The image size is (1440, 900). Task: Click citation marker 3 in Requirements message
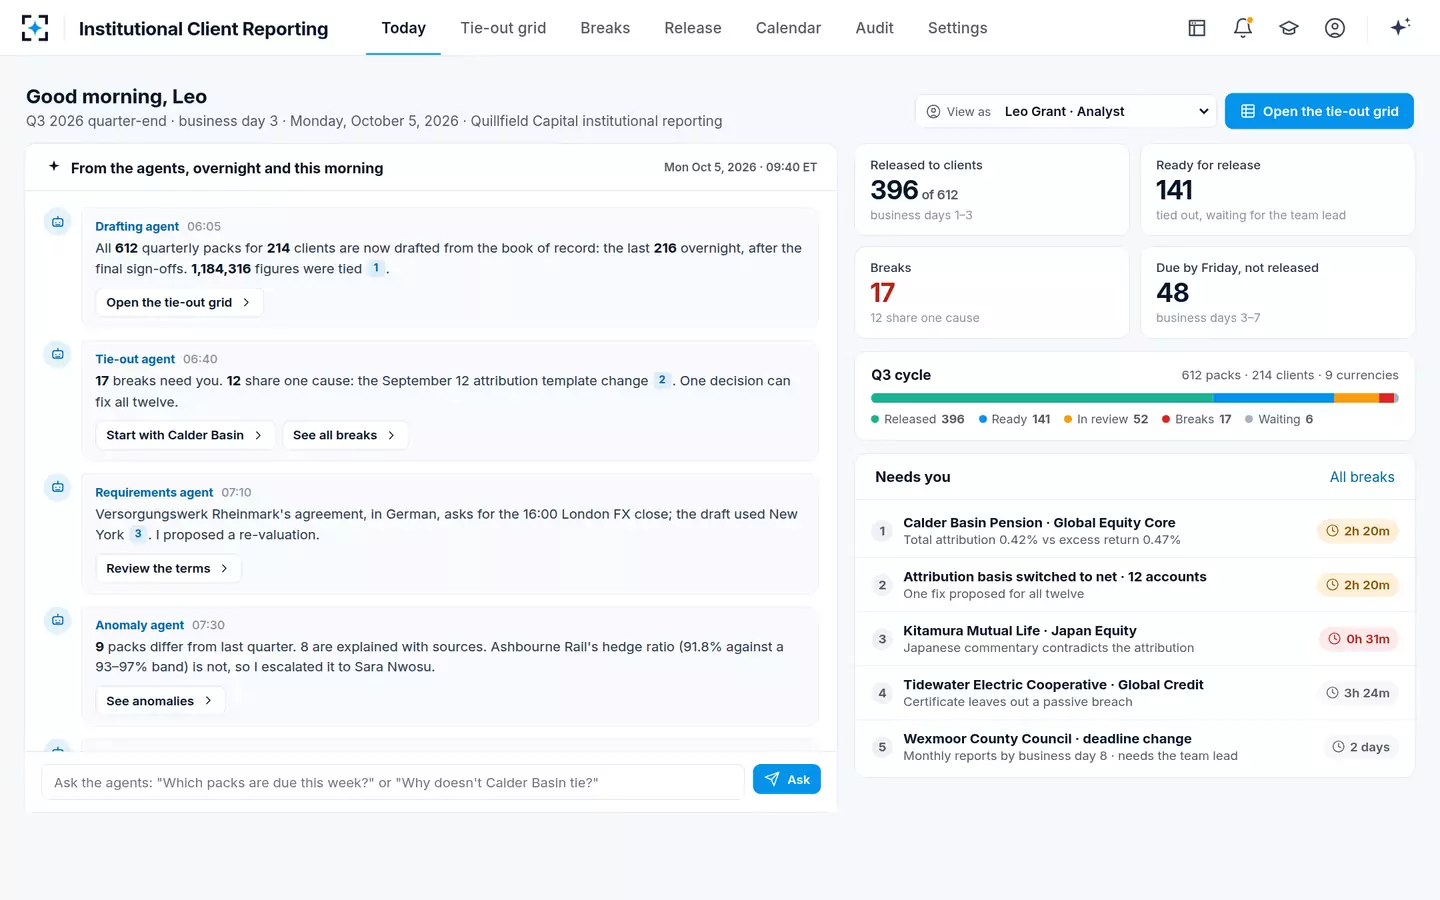click(x=138, y=534)
